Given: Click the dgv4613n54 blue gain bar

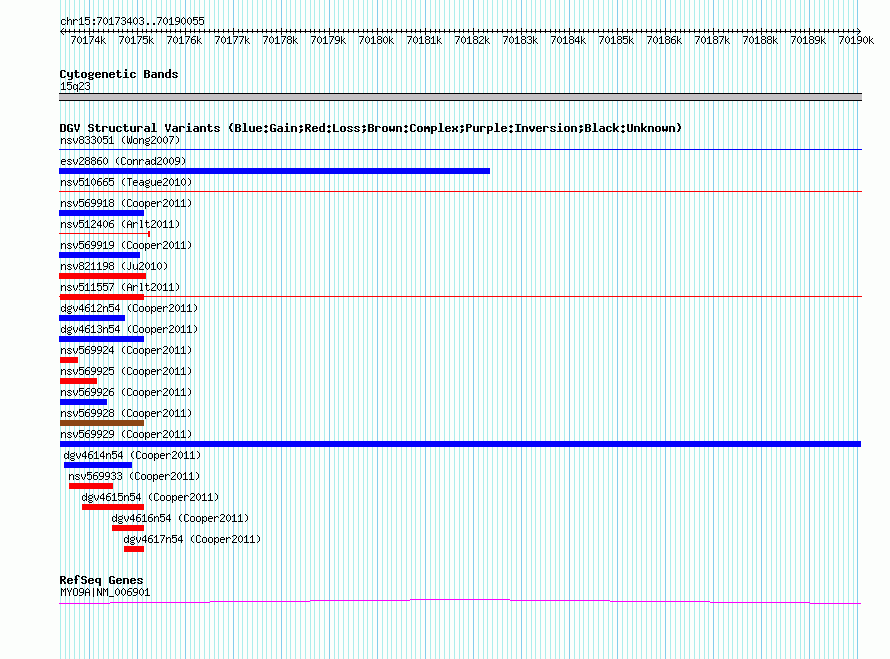Looking at the screenshot, I should click(102, 339).
